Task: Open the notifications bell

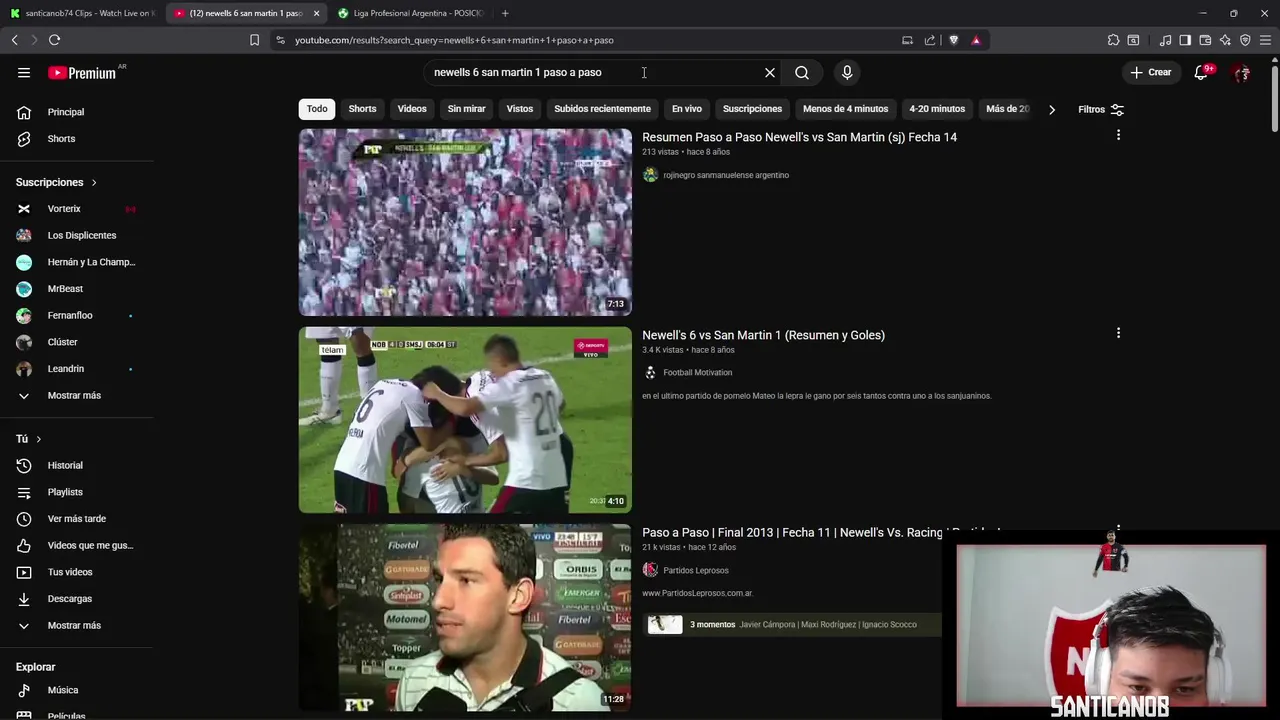Action: coord(1201,72)
